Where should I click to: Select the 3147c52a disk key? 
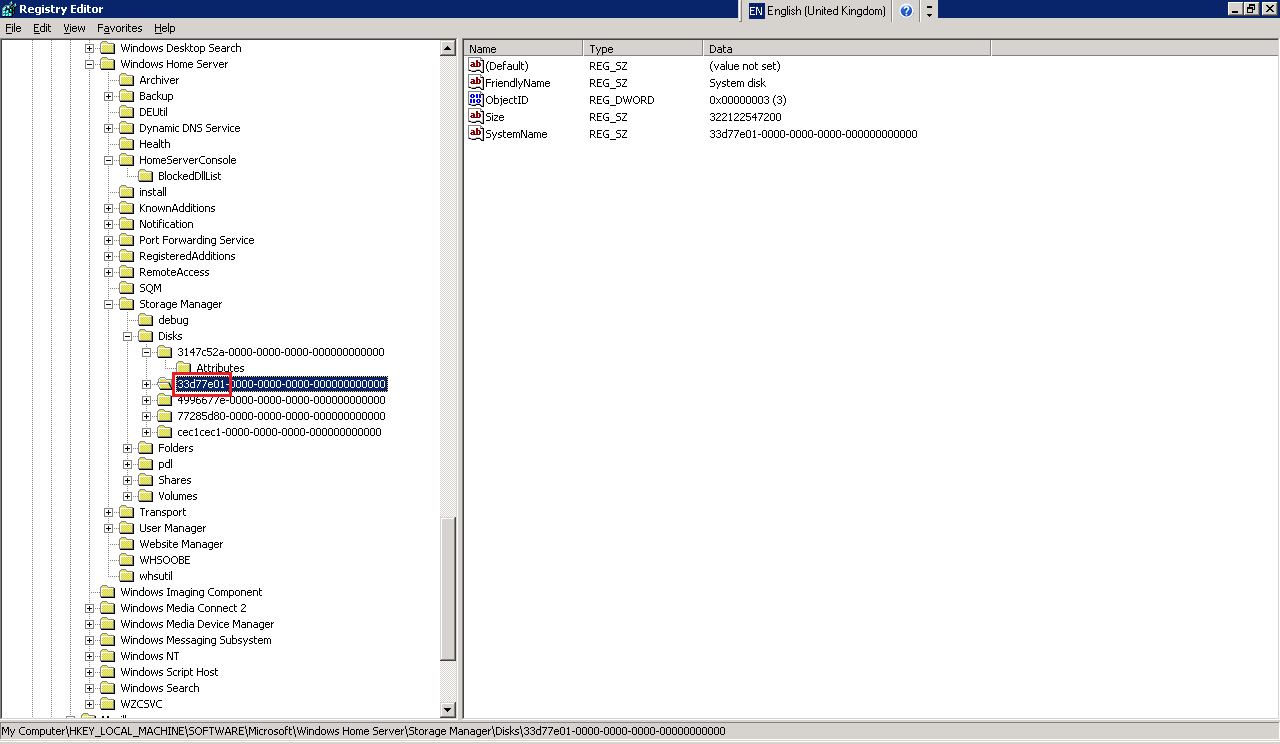(280, 352)
